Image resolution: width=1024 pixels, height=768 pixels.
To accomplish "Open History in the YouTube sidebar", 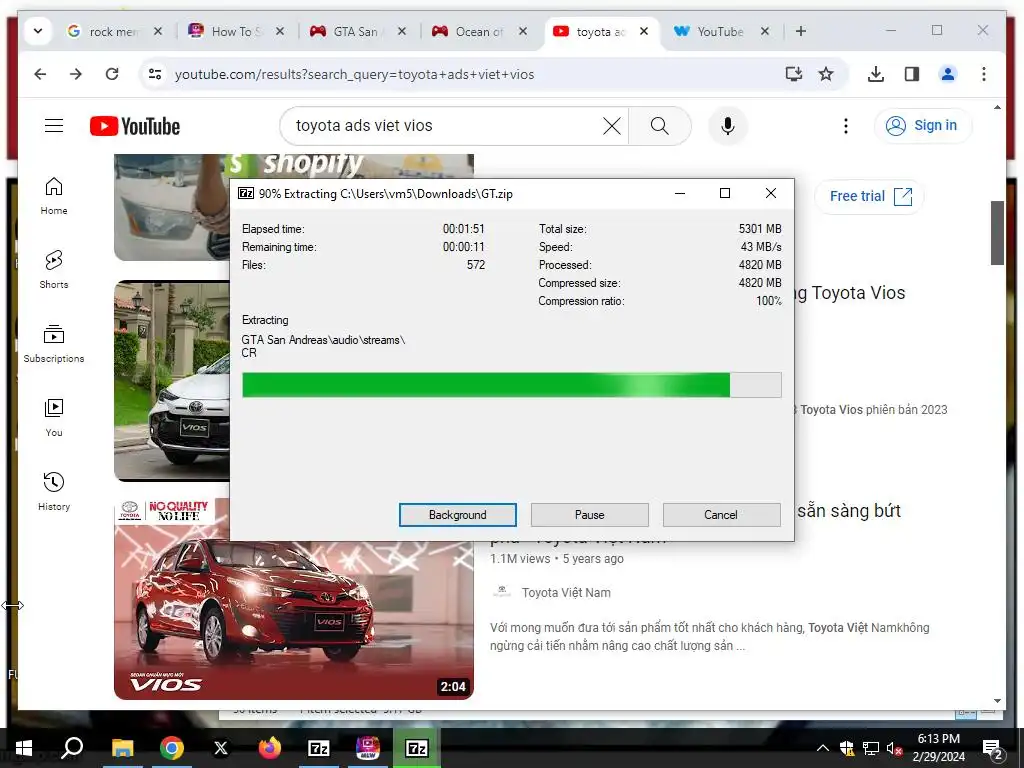I will coord(54,492).
